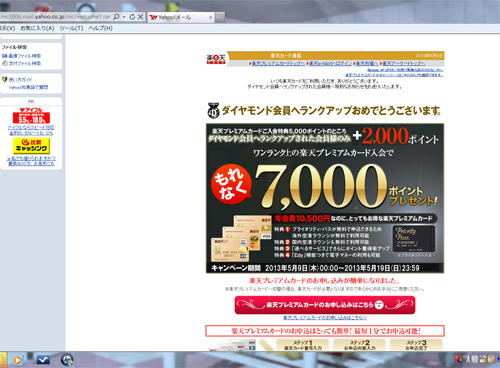The image size is (500, 368).
Task: Open a new blank tab
Action: (x=220, y=18)
